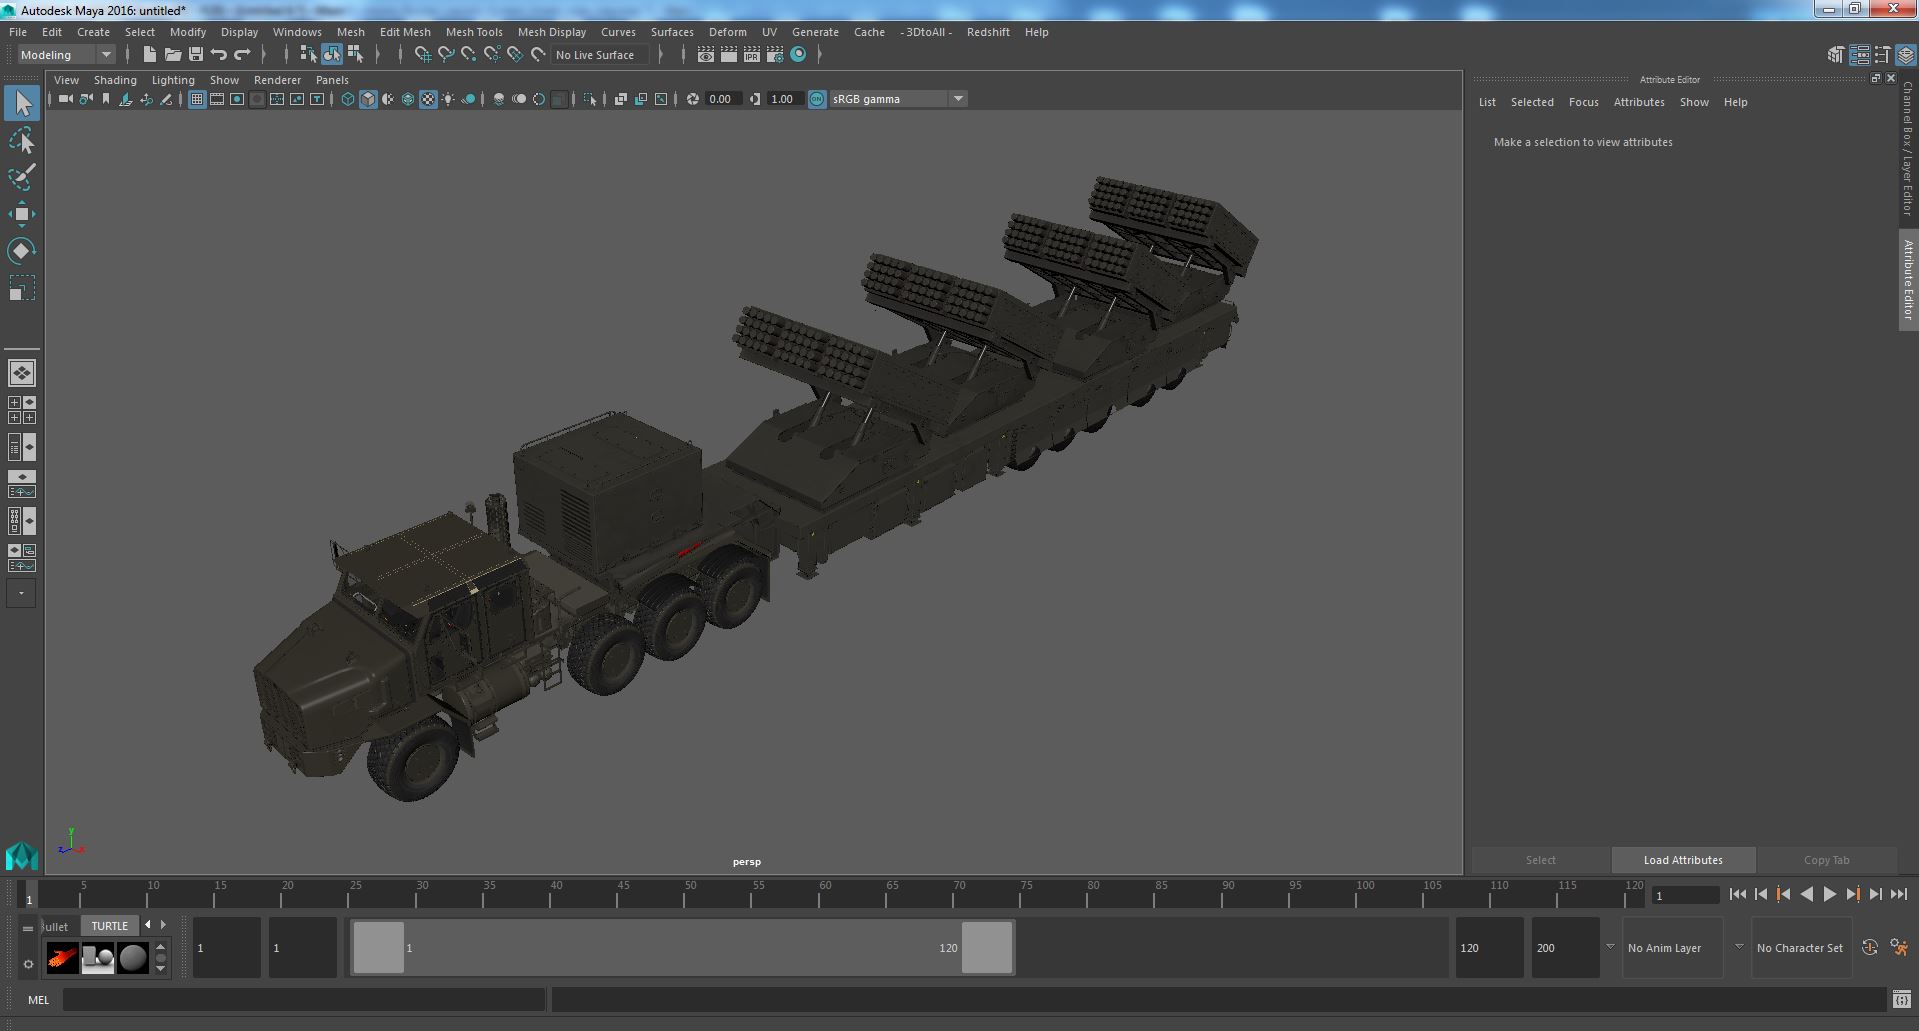
Task: Toggle wireframe shading in viewport
Action: (x=348, y=99)
